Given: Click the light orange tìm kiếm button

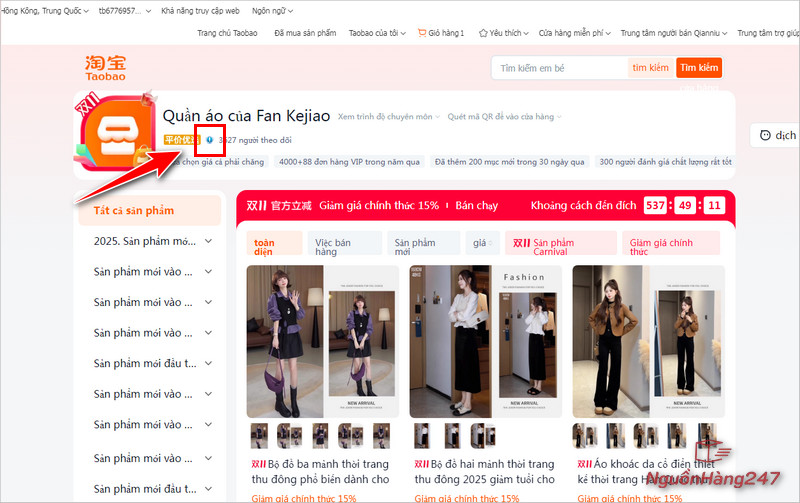Looking at the screenshot, I should (651, 68).
